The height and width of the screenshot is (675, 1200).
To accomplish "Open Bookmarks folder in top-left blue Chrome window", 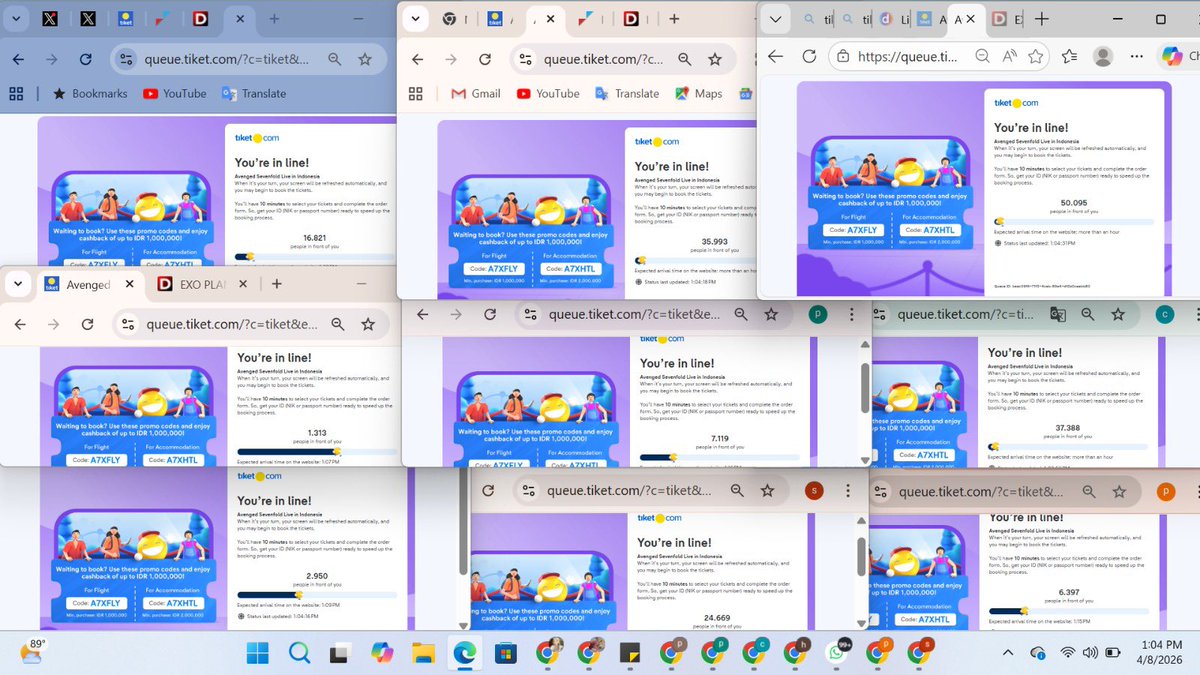I will click(90, 94).
